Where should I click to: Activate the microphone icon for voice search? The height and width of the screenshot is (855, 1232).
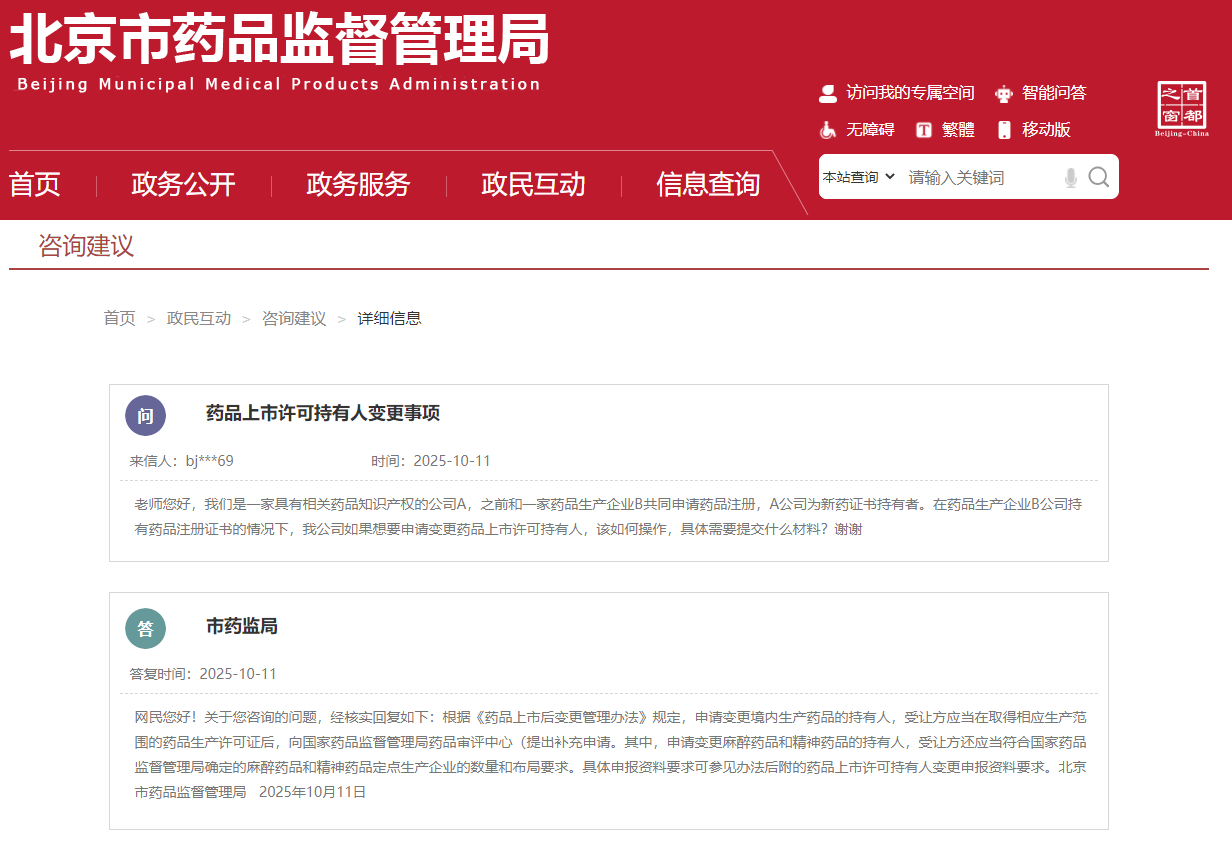(1070, 176)
